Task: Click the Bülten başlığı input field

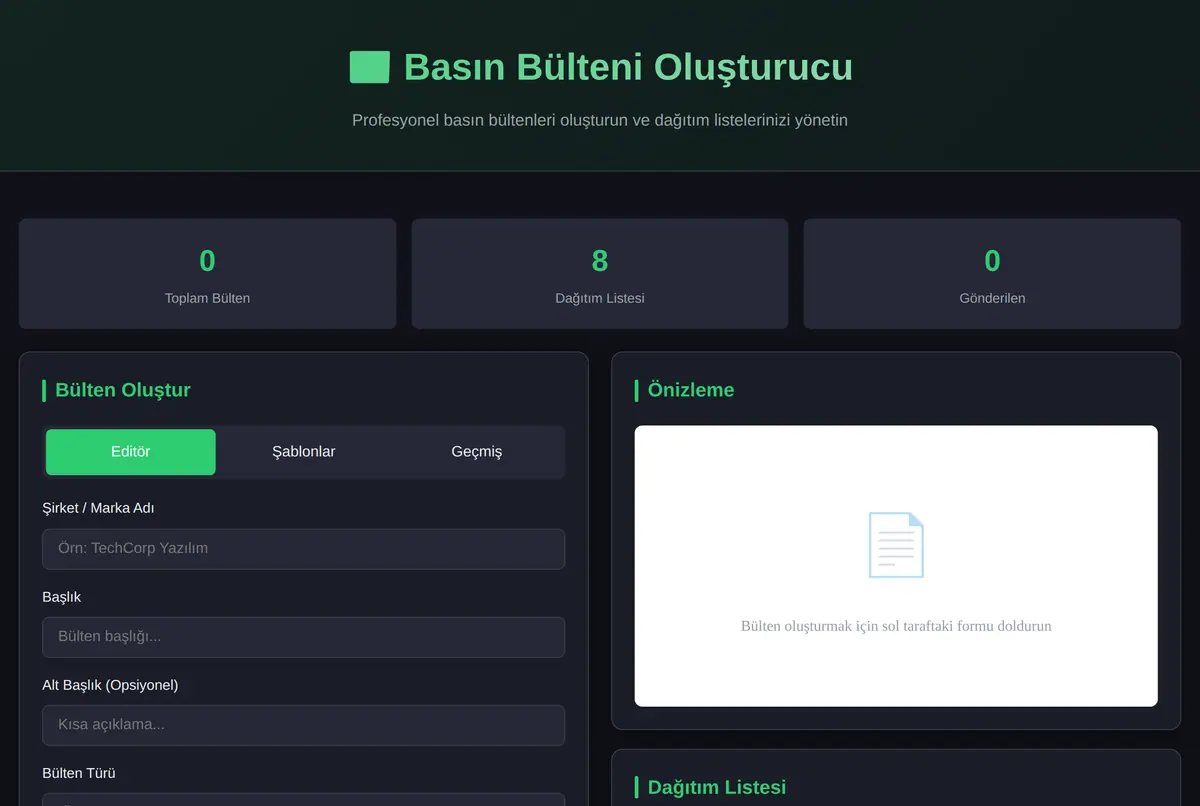Action: [x=304, y=637]
